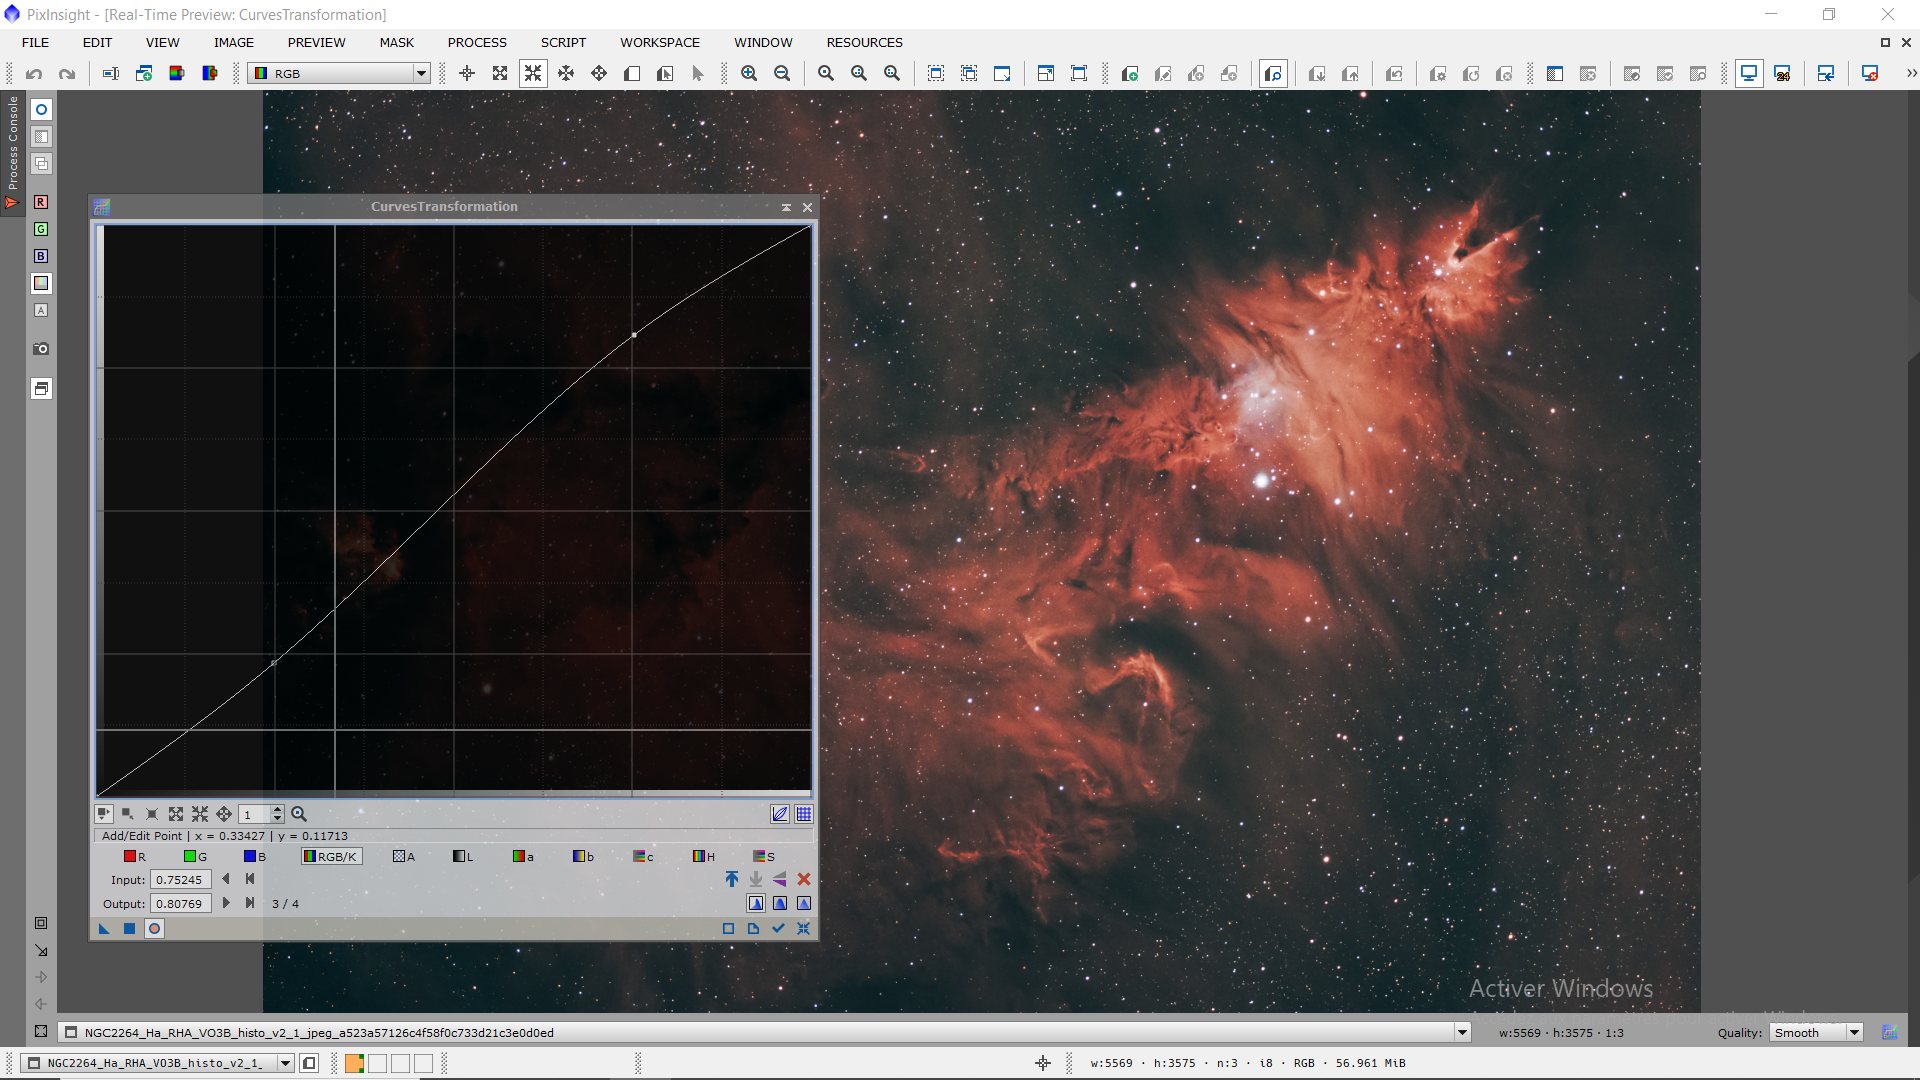Open the RGB channel dropdown in the toolbar
The height and width of the screenshot is (1080, 1920).
pyautogui.click(x=421, y=73)
